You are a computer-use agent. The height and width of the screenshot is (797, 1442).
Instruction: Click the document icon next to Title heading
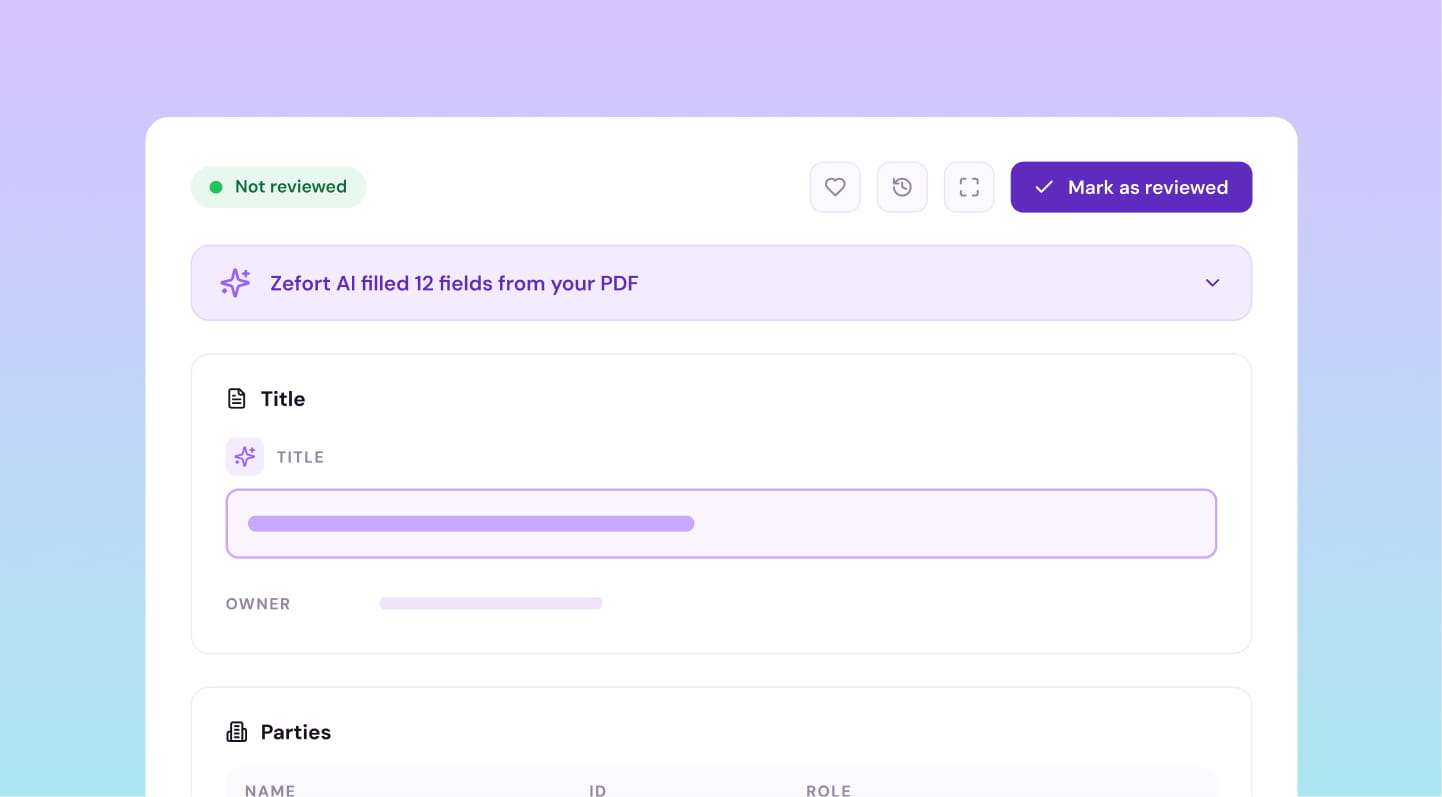pos(237,399)
